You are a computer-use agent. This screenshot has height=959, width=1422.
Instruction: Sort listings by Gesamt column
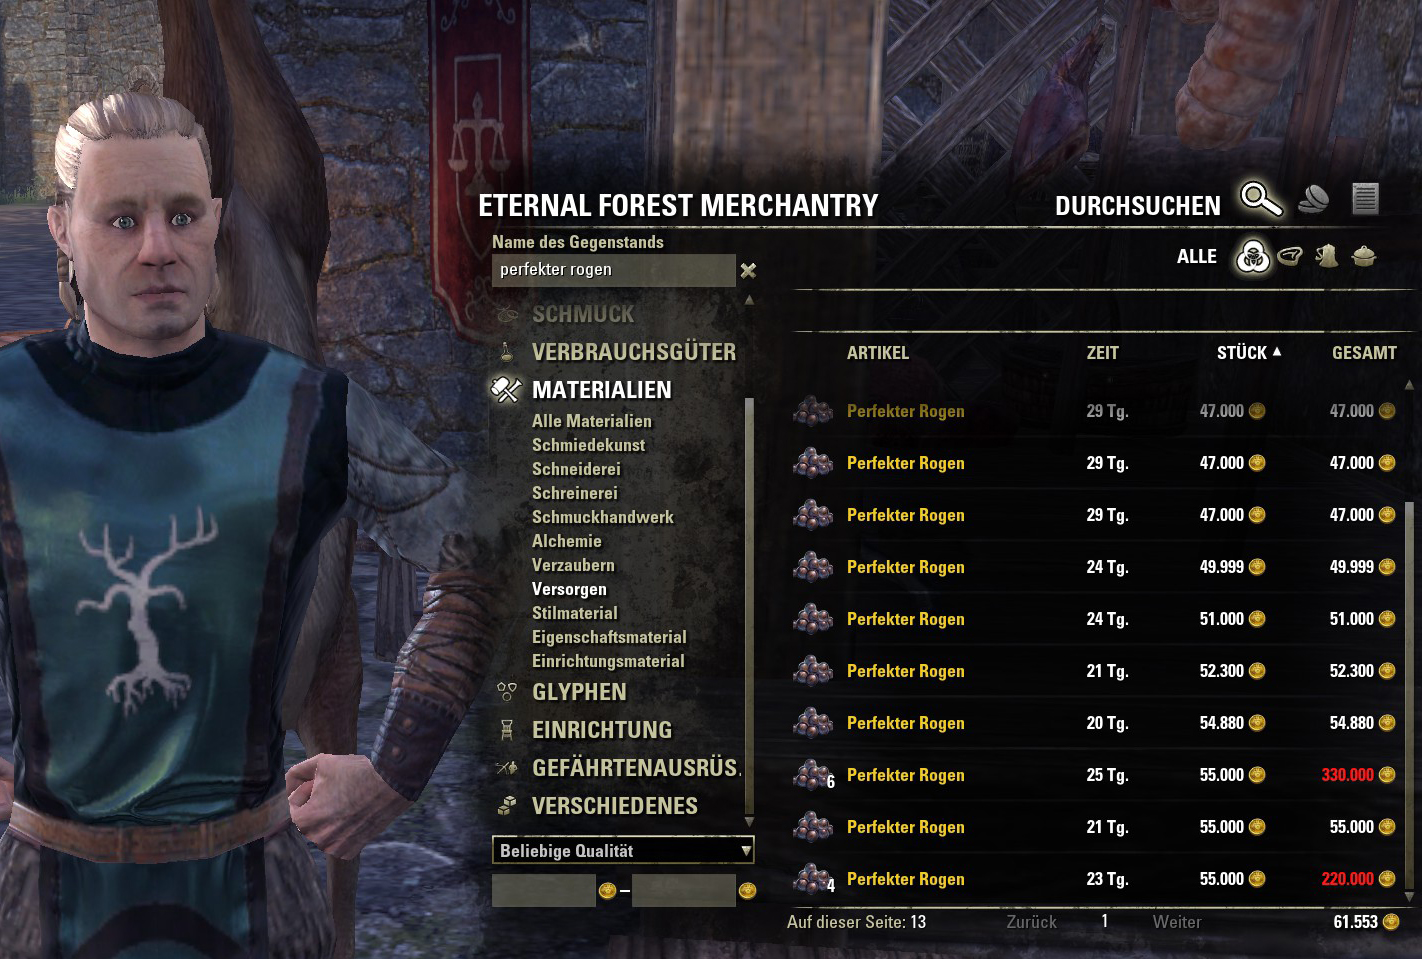click(1364, 353)
